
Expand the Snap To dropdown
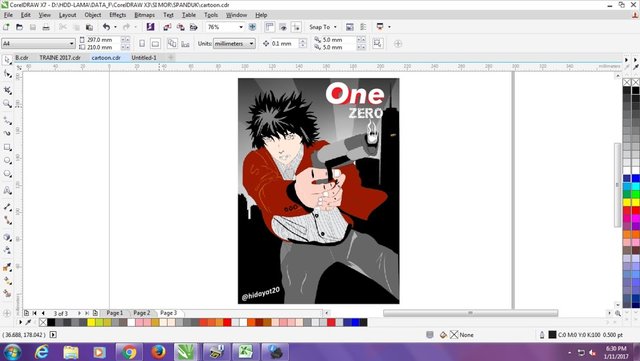tap(336, 27)
